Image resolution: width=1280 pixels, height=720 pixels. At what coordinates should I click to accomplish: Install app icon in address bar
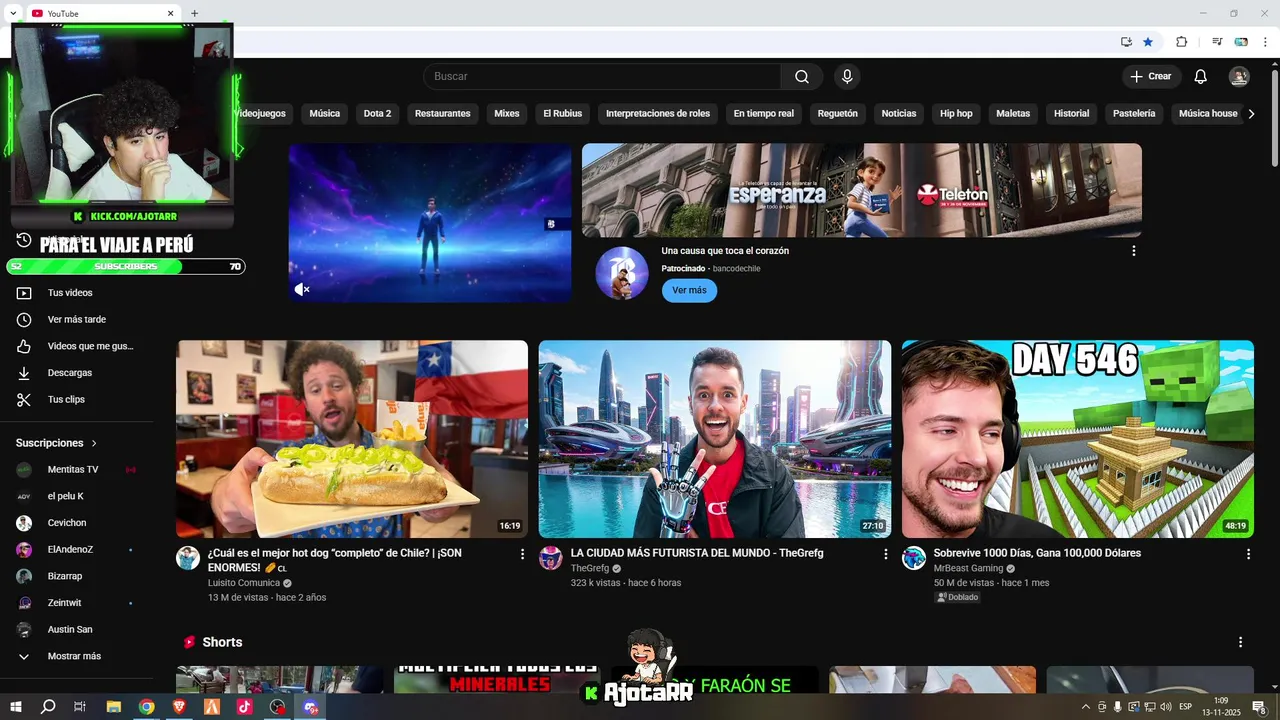tap(1126, 42)
